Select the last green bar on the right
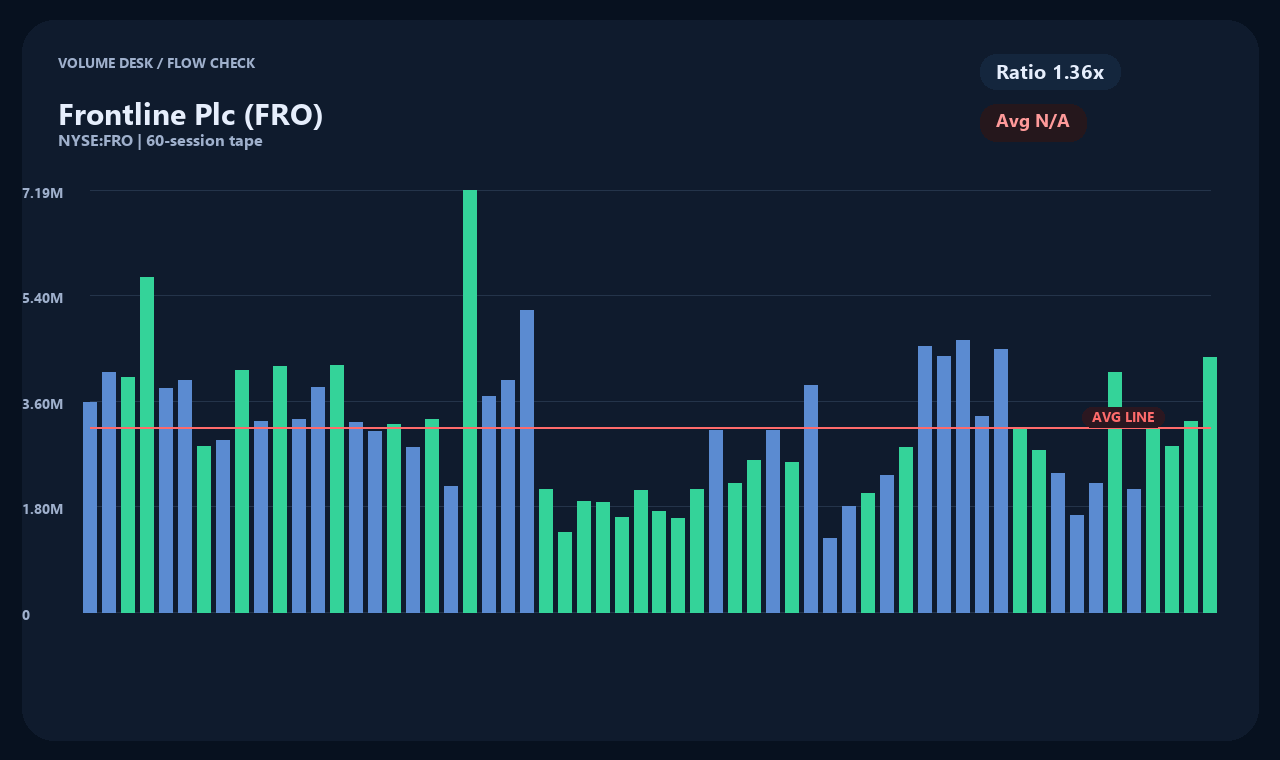Image resolution: width=1280 pixels, height=760 pixels. [1210, 485]
